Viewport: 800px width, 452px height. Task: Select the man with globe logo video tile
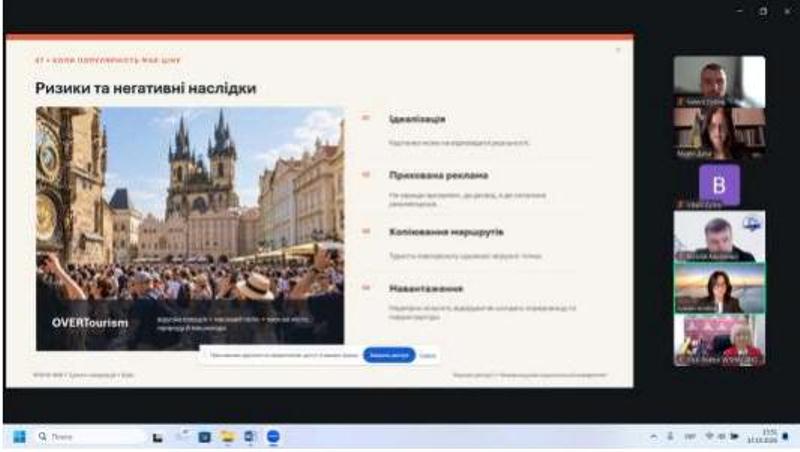pos(719,236)
